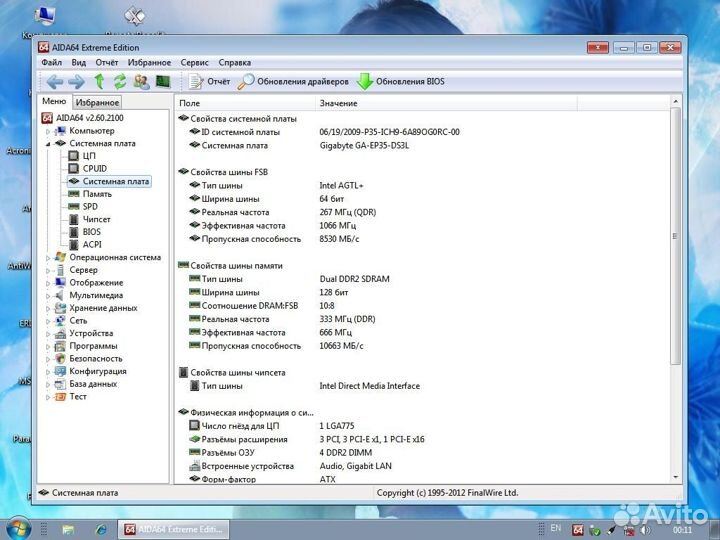
Task: Click the AIDA64 tray icon
Action: click(578, 530)
